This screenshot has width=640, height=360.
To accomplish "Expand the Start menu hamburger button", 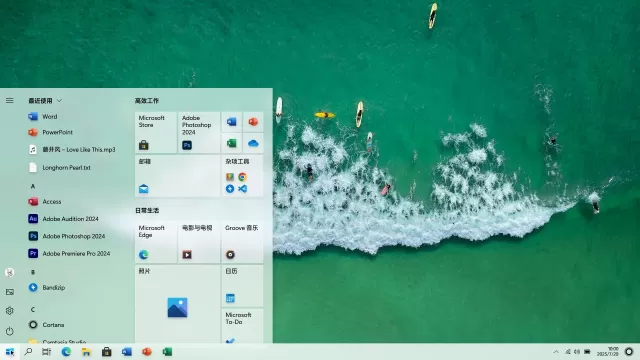I will pos(9,100).
